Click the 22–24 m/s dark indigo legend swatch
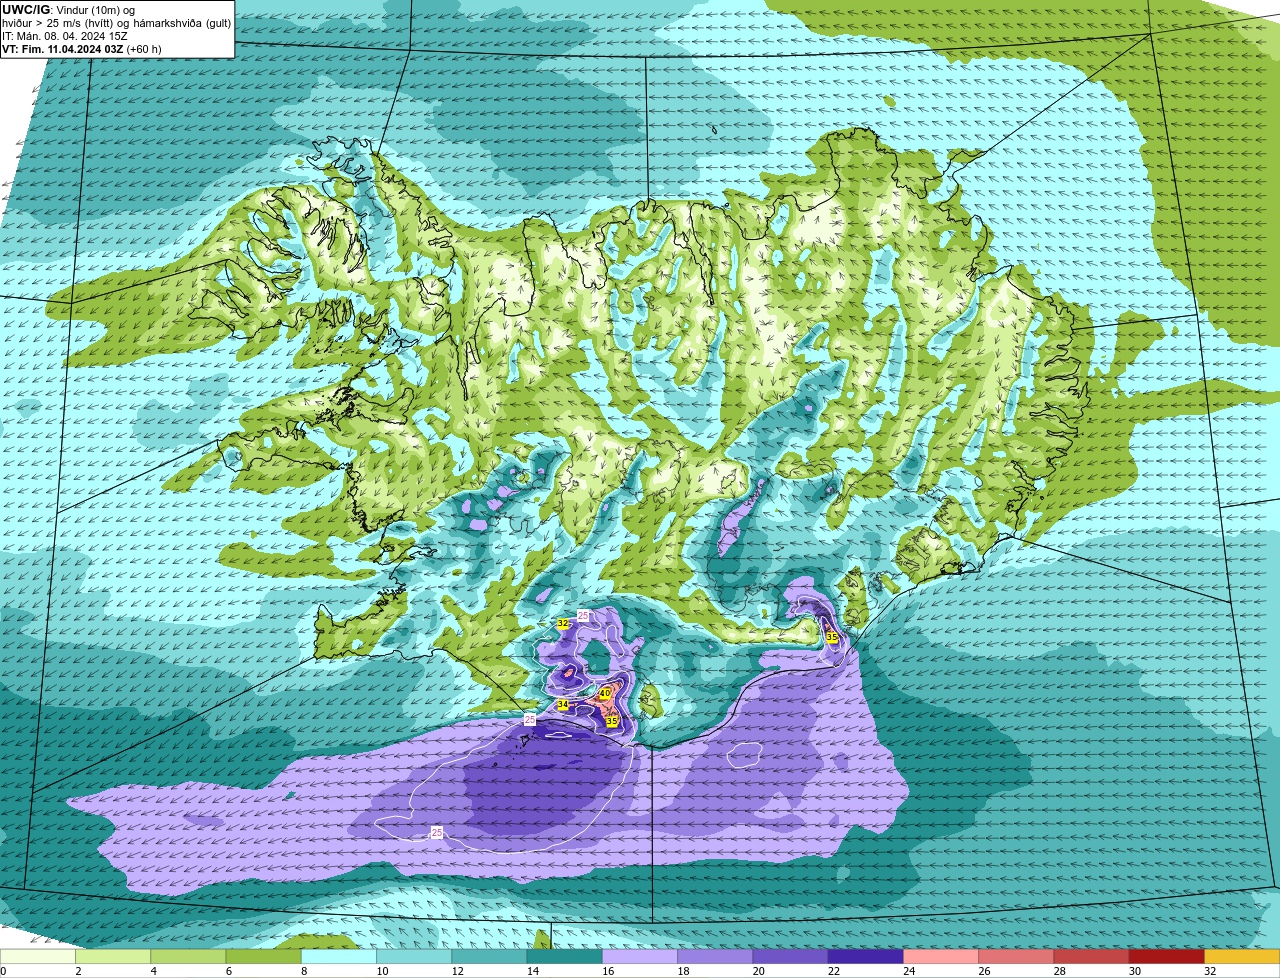Image resolution: width=1280 pixels, height=978 pixels. point(866,957)
